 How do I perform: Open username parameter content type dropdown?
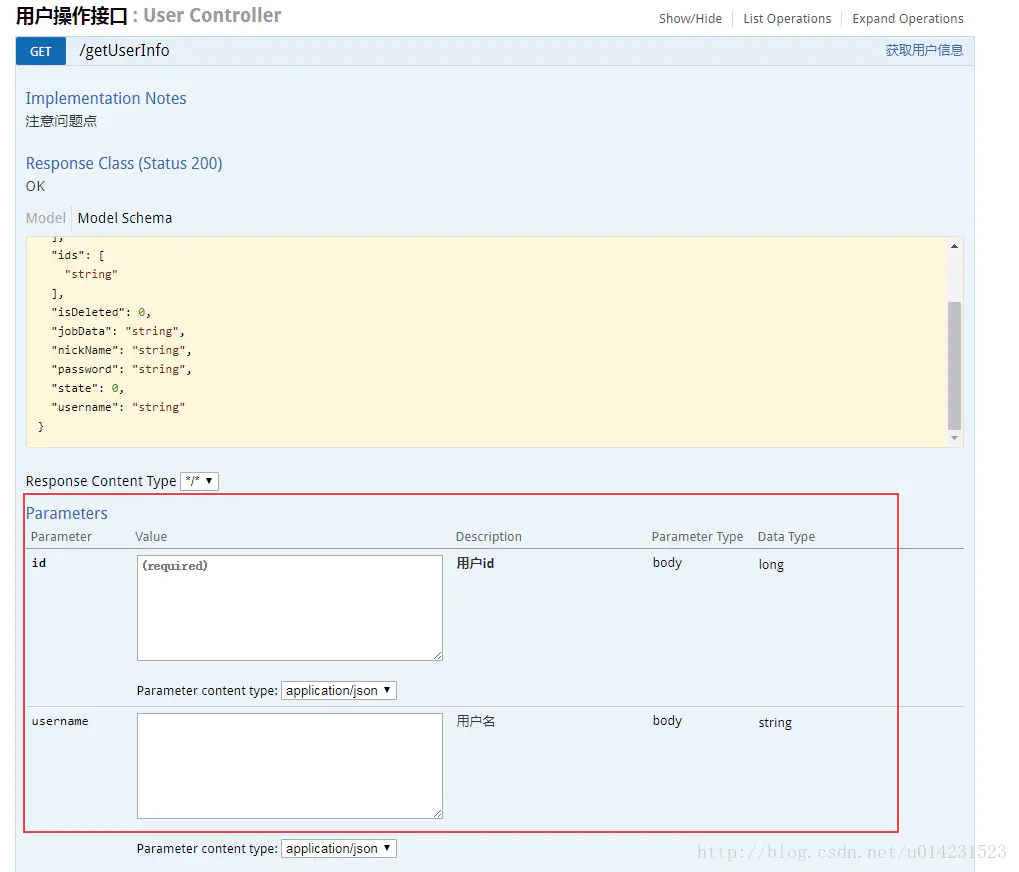pos(339,848)
